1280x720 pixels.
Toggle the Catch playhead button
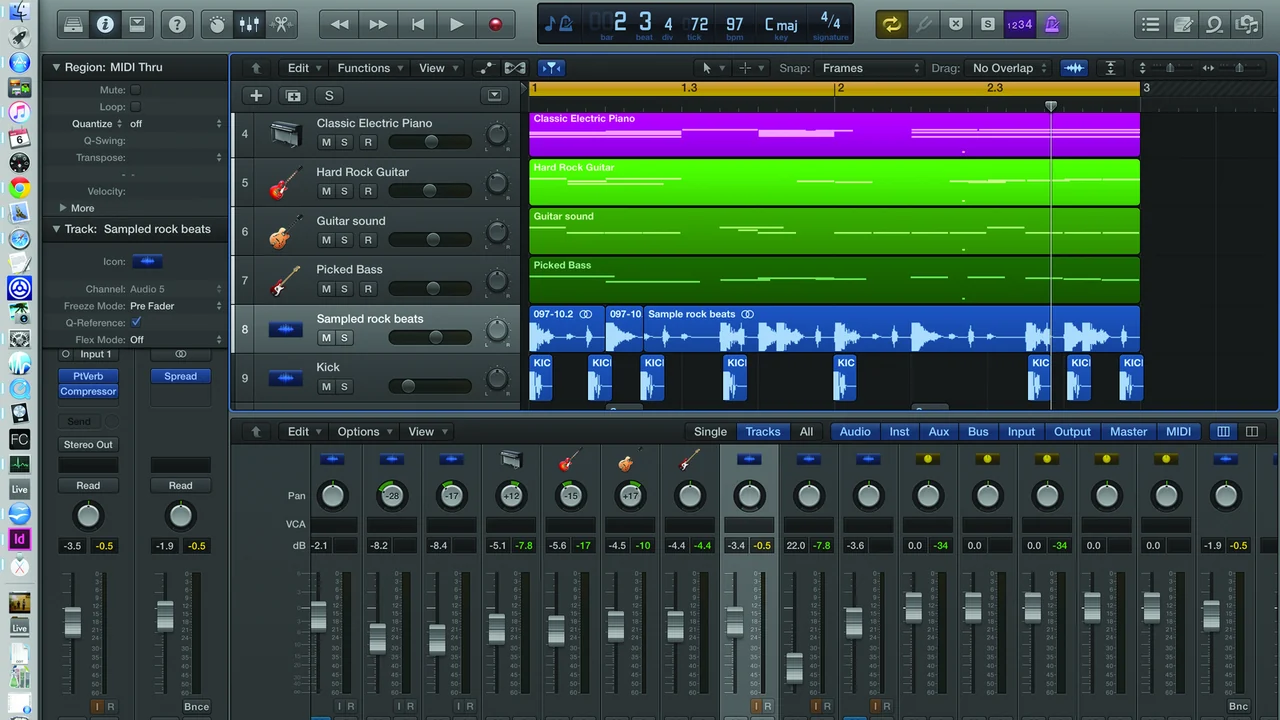click(551, 68)
